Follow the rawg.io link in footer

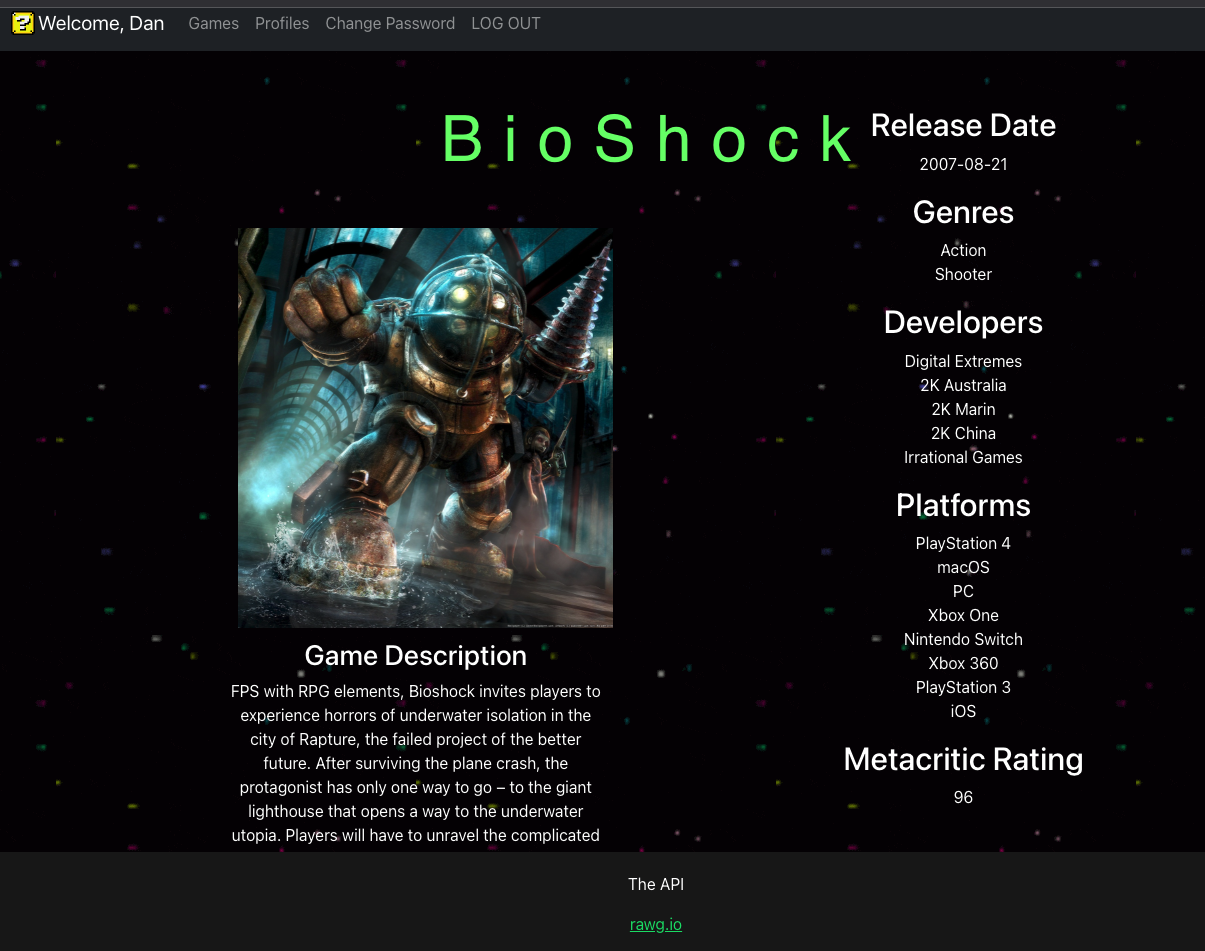655,924
